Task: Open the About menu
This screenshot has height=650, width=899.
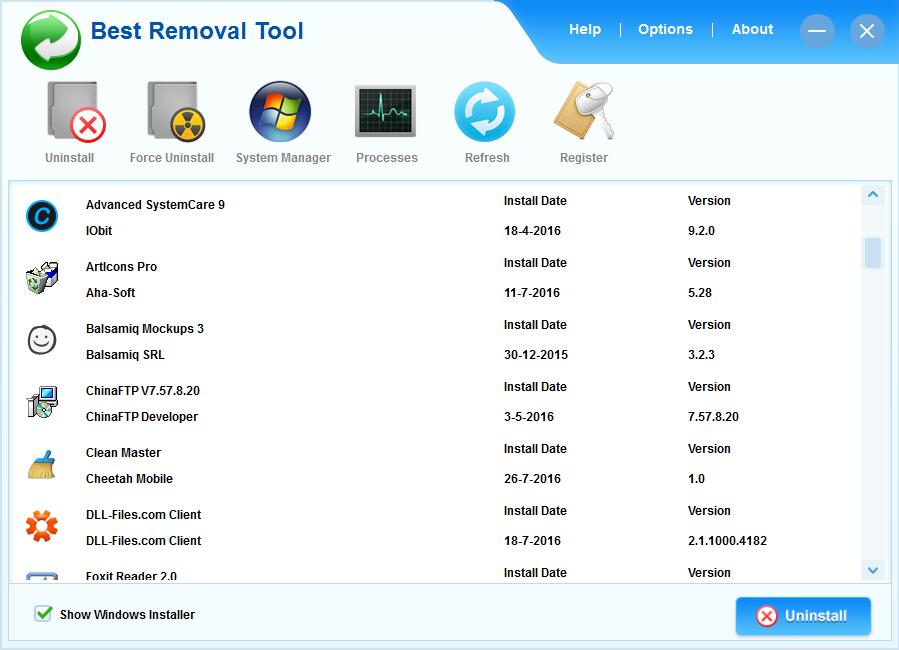Action: 752,29
